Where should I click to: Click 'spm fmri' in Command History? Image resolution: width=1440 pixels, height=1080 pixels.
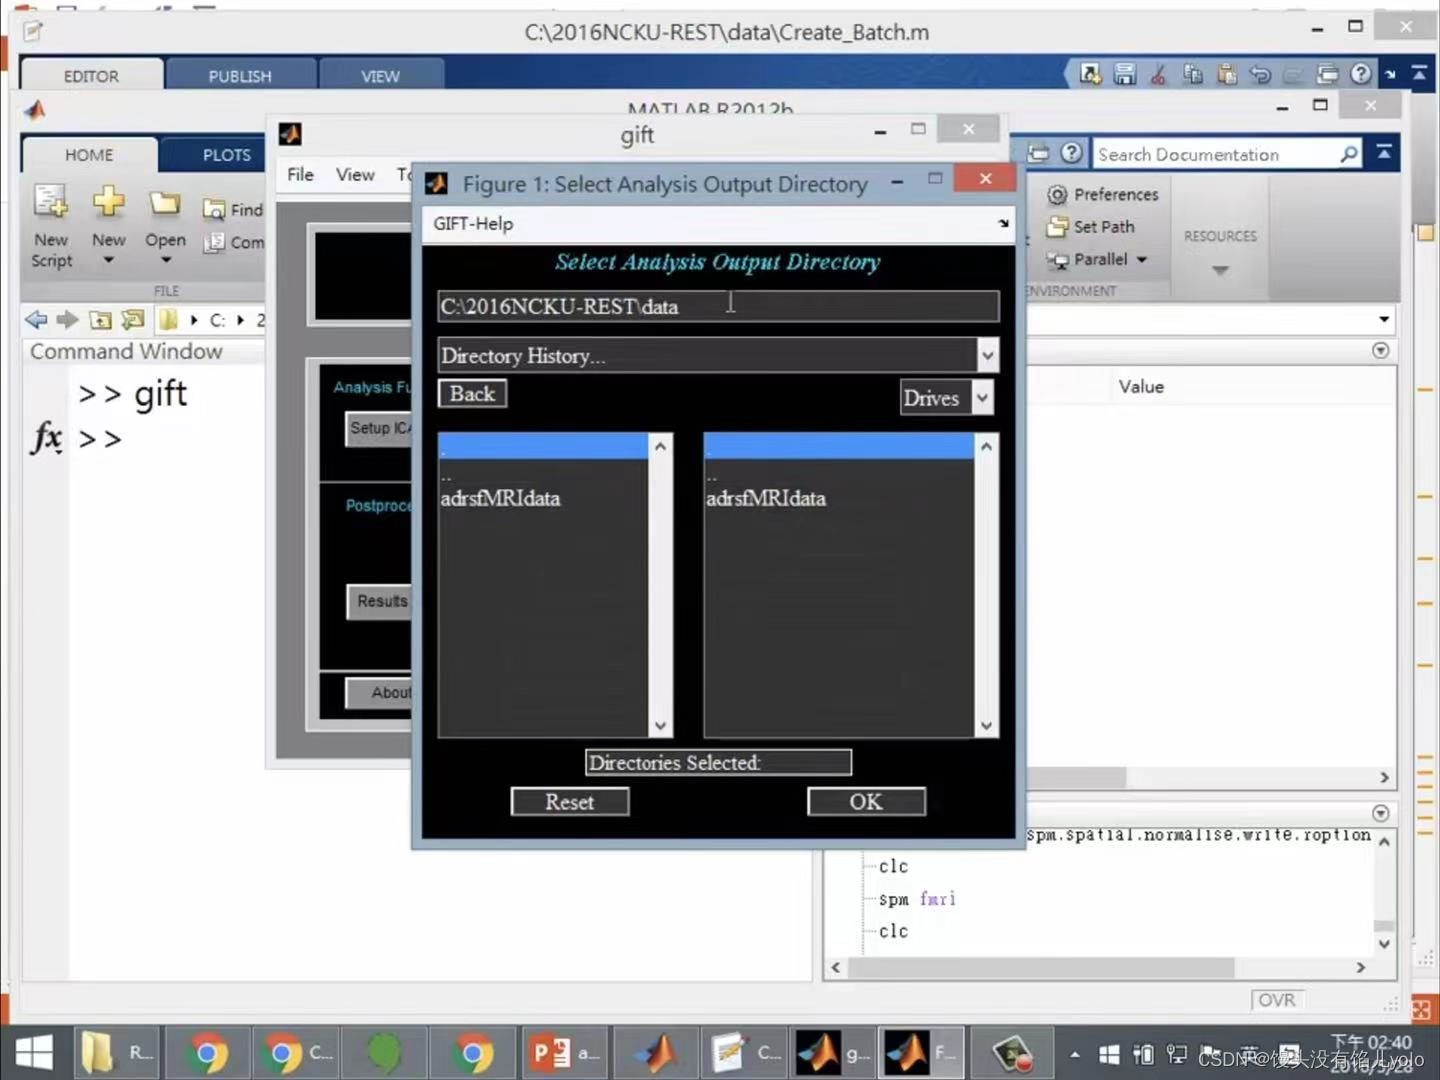917,899
